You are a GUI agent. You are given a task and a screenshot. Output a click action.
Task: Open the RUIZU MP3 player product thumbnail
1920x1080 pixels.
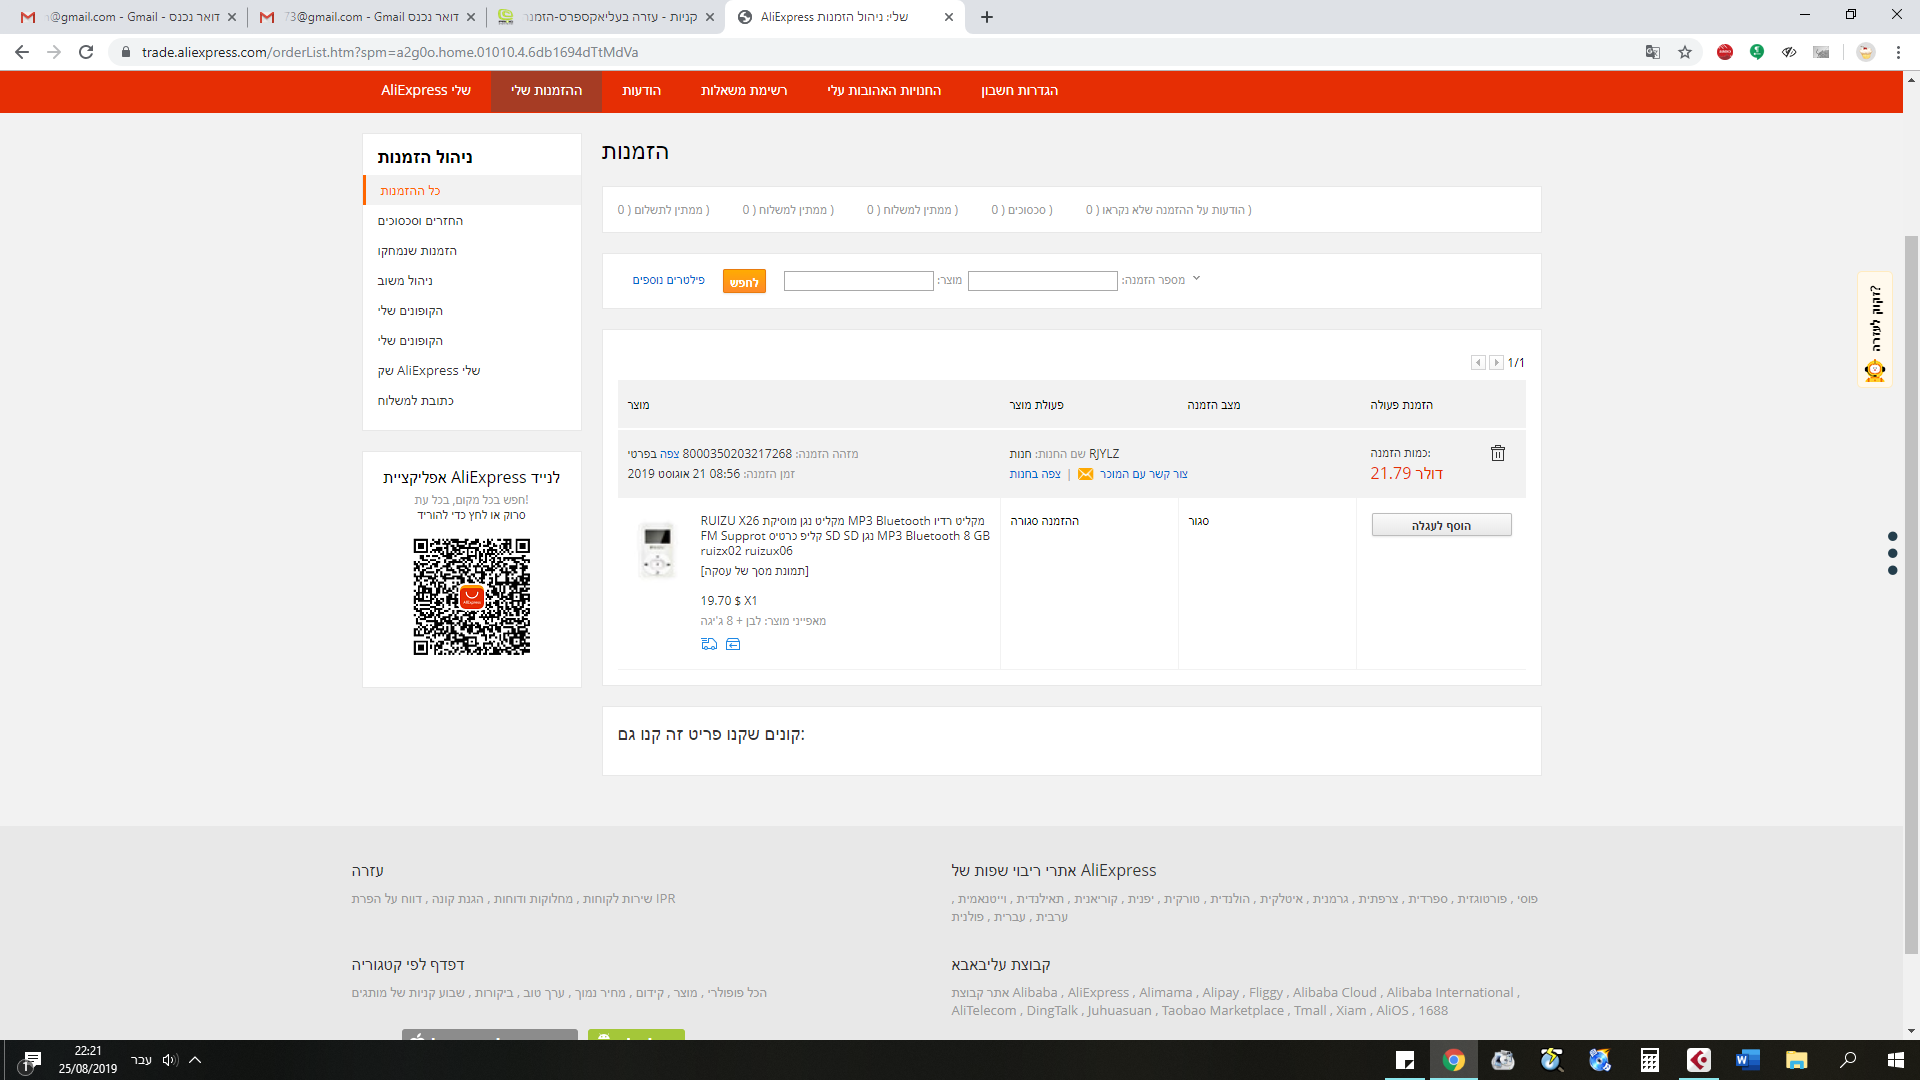657,550
